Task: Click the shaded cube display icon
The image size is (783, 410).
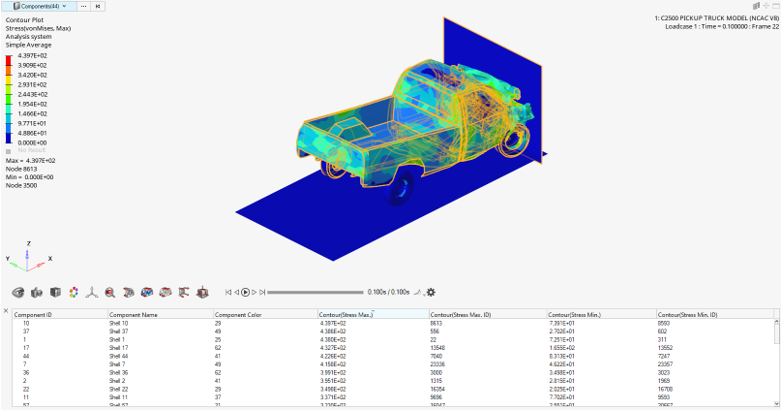Action: coord(54,292)
